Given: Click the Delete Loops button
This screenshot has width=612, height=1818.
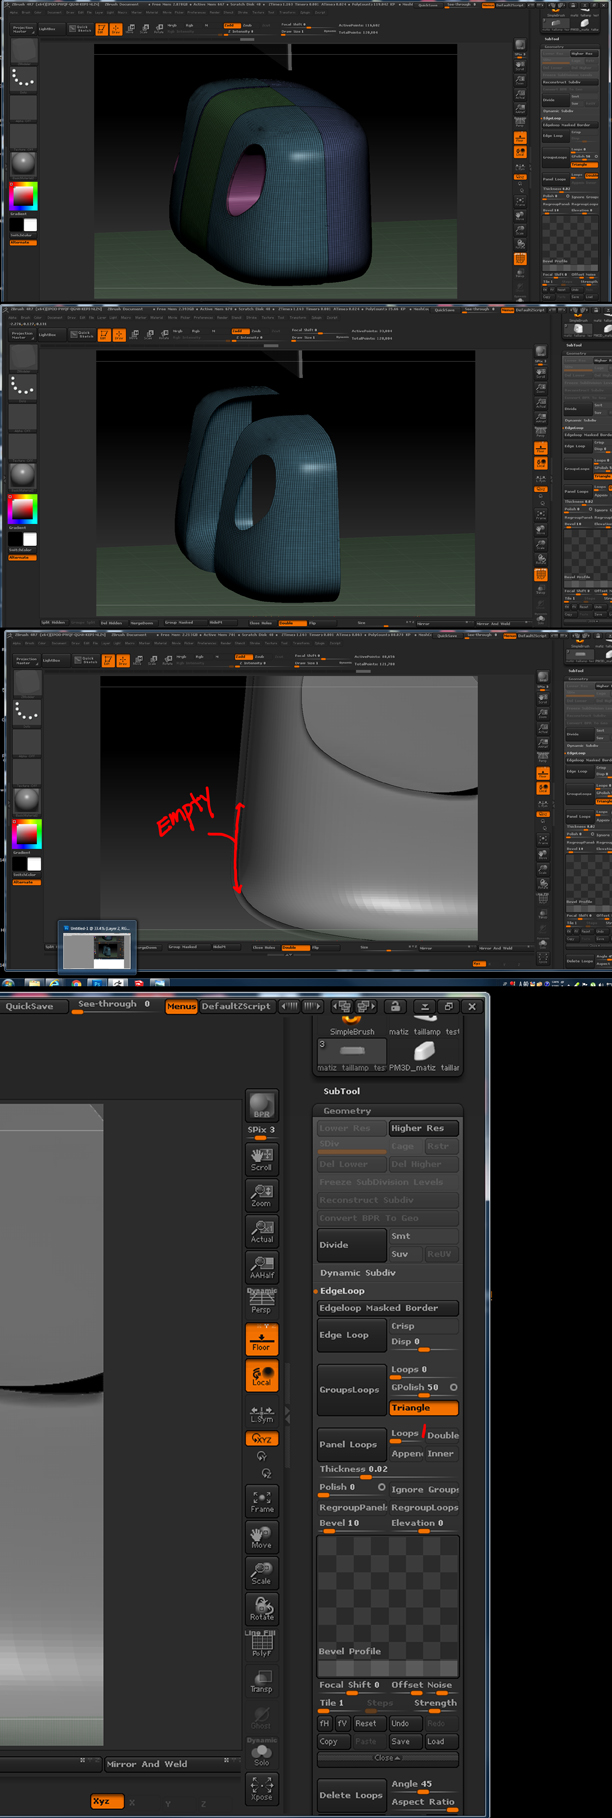Looking at the screenshot, I should click(352, 1795).
